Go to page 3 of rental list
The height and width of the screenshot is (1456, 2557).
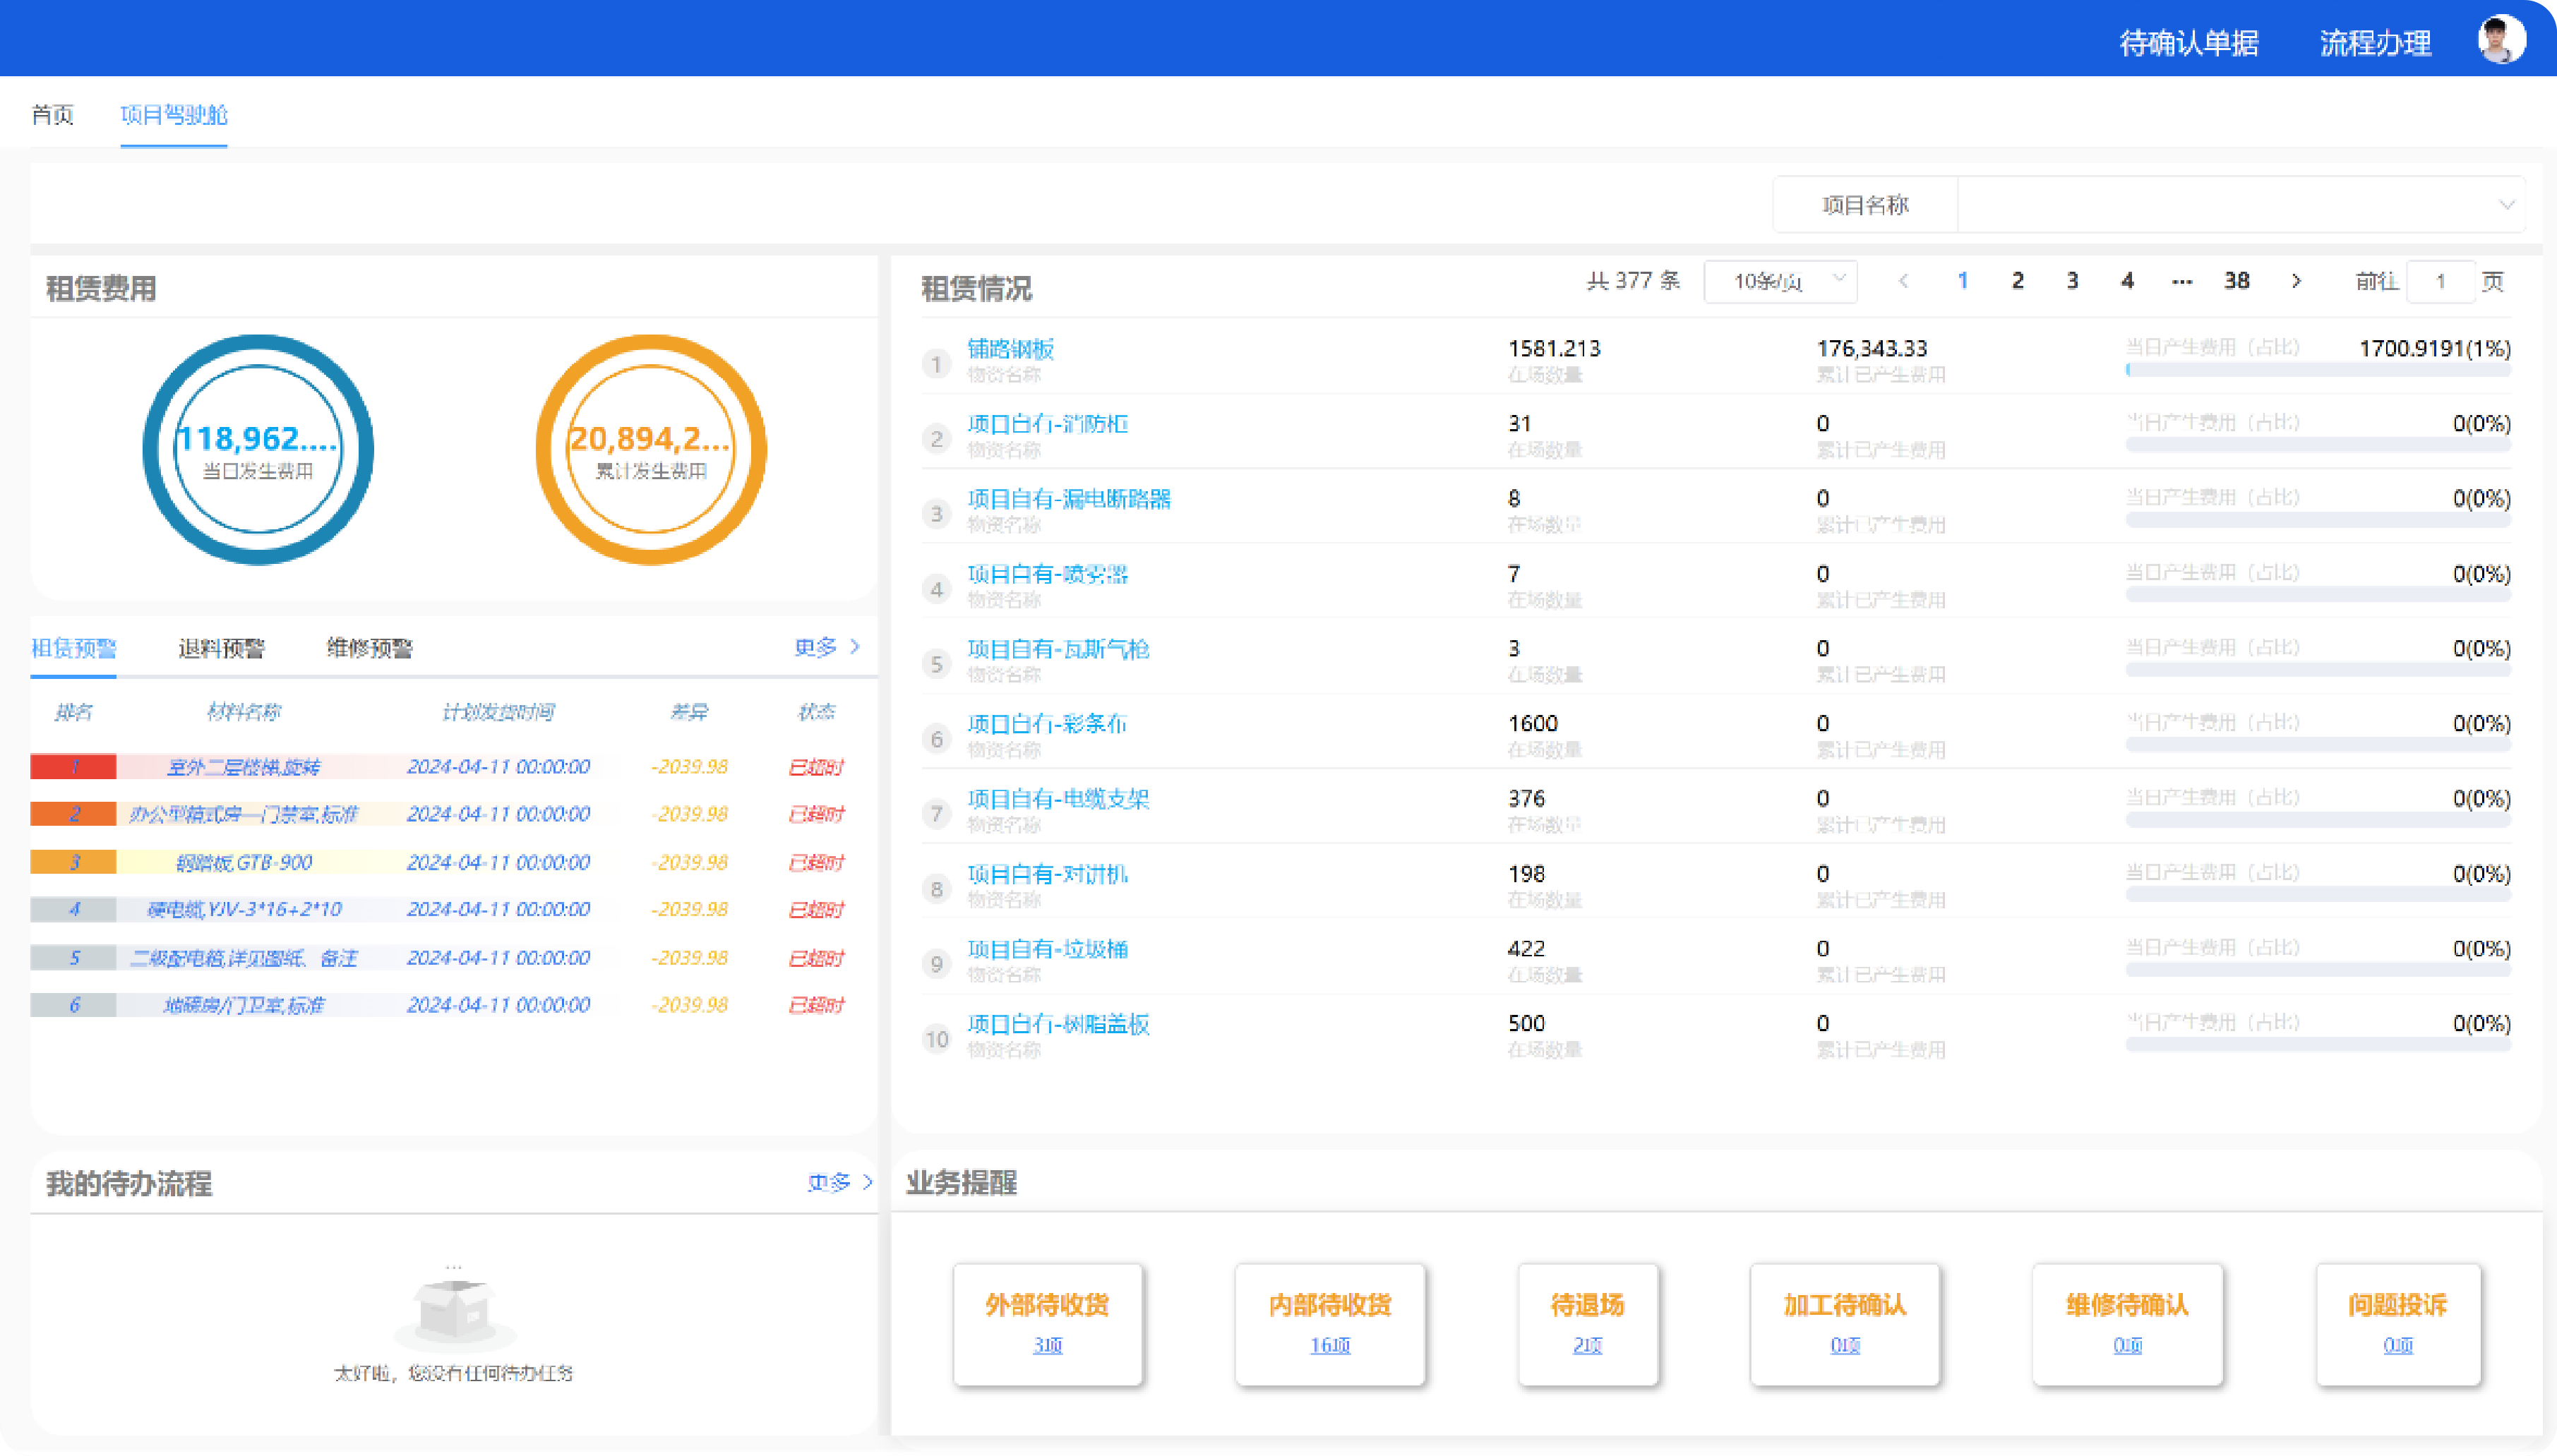pyautogui.click(x=2072, y=281)
